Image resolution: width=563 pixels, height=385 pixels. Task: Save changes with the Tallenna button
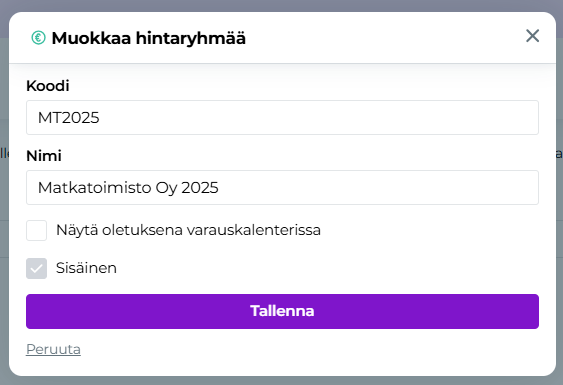click(282, 311)
